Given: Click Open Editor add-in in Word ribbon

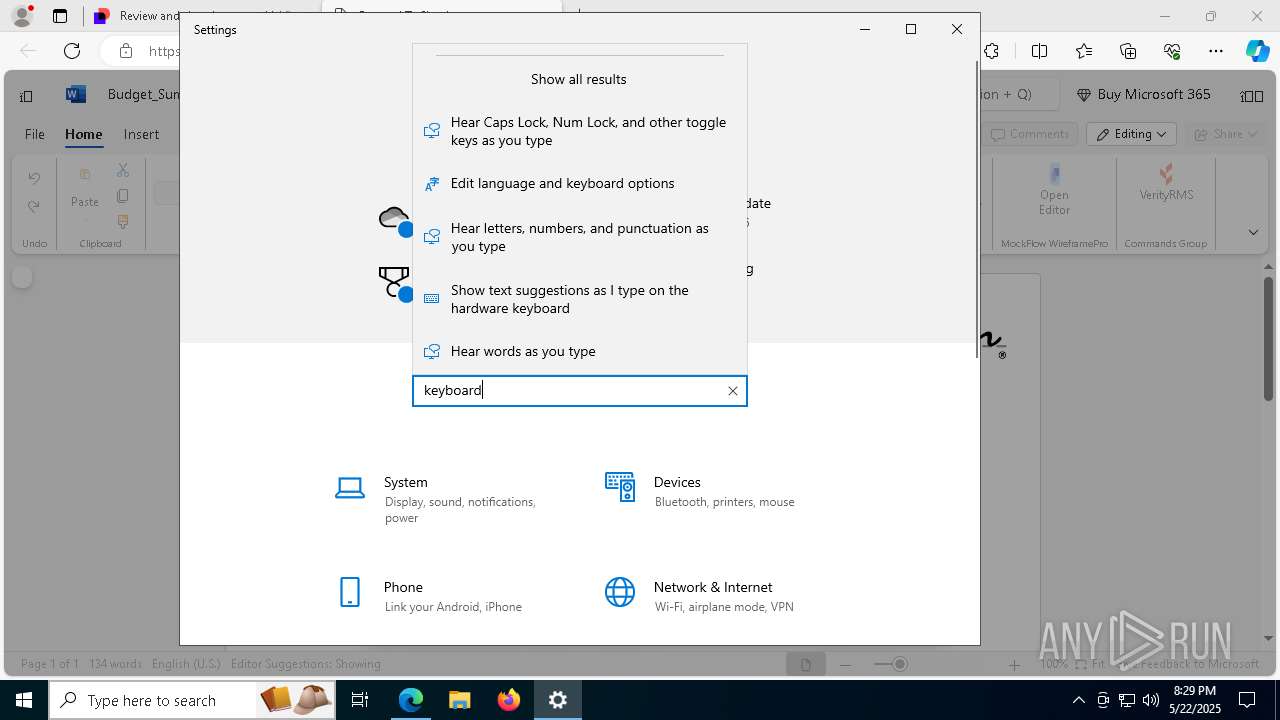Looking at the screenshot, I should [1054, 189].
